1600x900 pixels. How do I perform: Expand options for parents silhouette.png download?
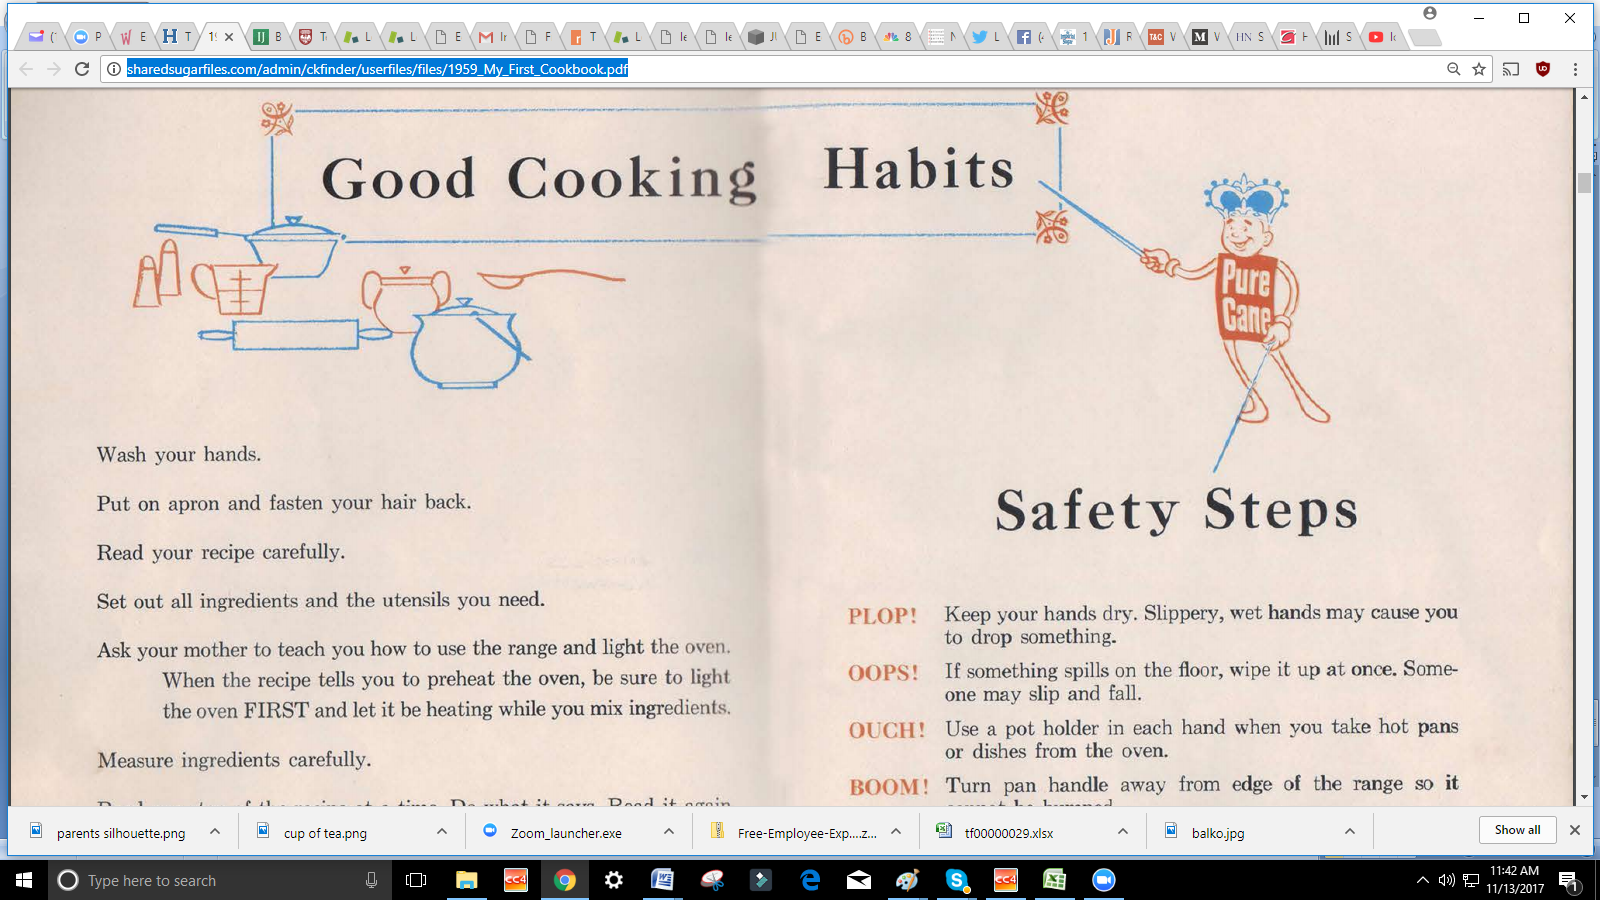[x=215, y=832]
